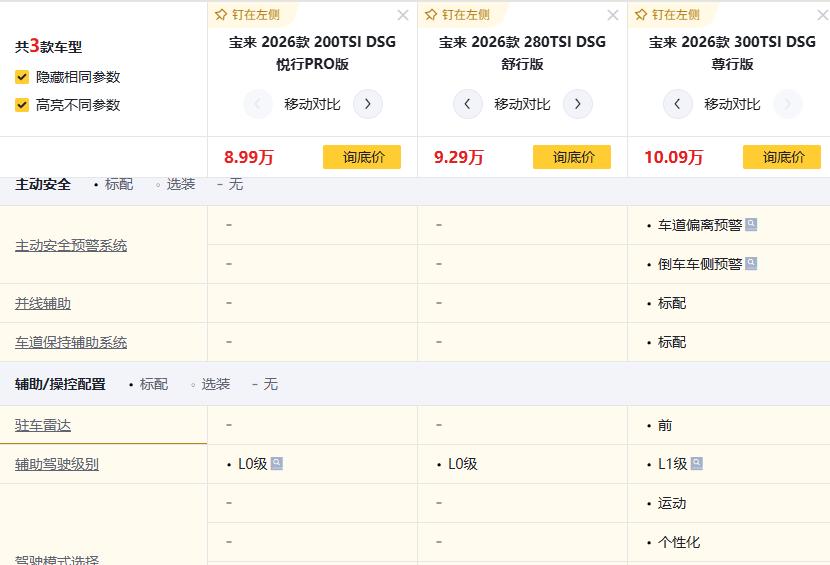Toggle the 高亮不同参数 checkbox
The image size is (830, 565).
coord(22,105)
